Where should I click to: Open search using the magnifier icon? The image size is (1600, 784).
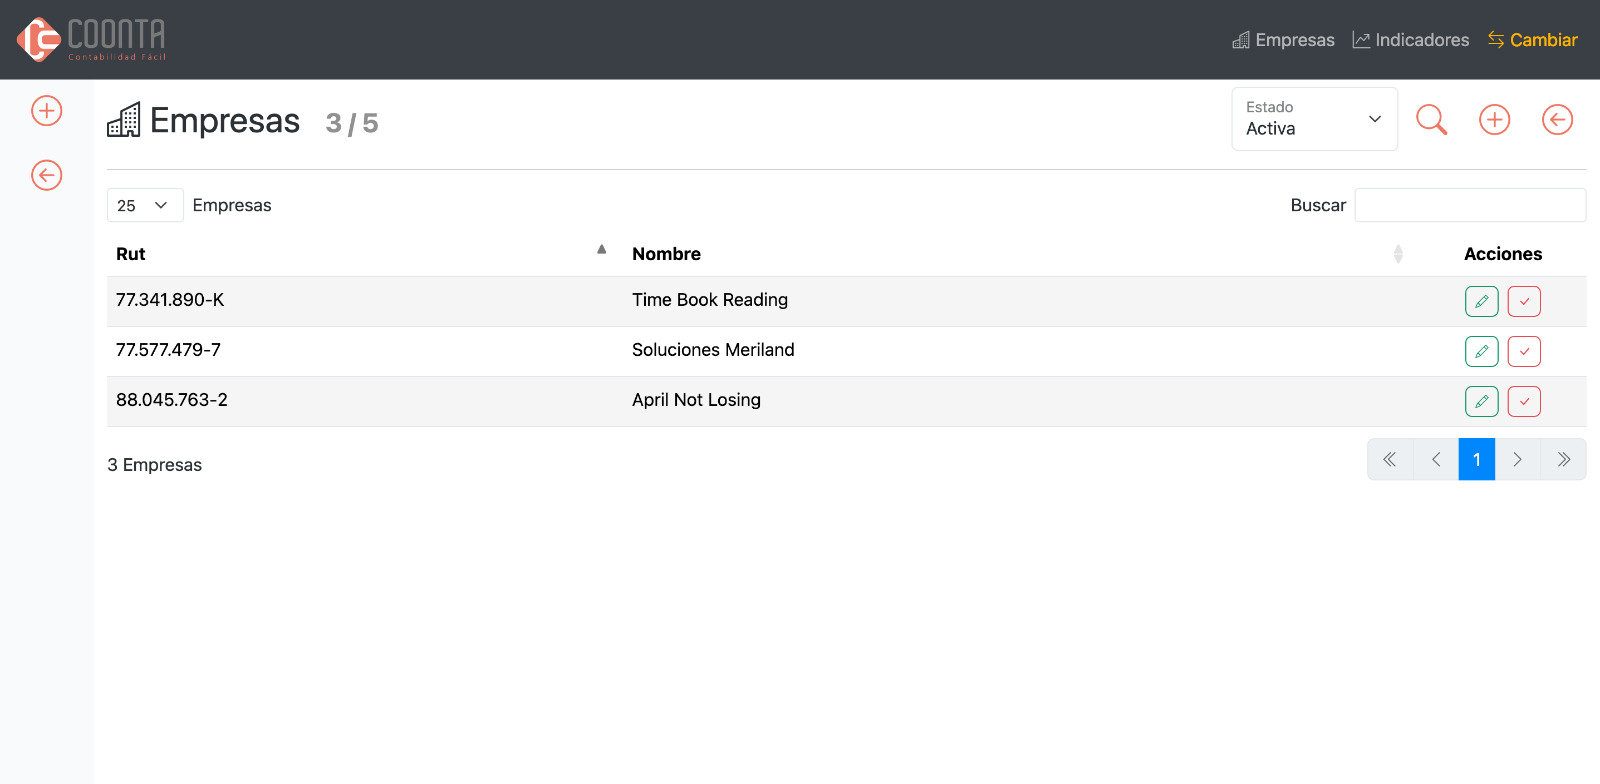(x=1431, y=120)
